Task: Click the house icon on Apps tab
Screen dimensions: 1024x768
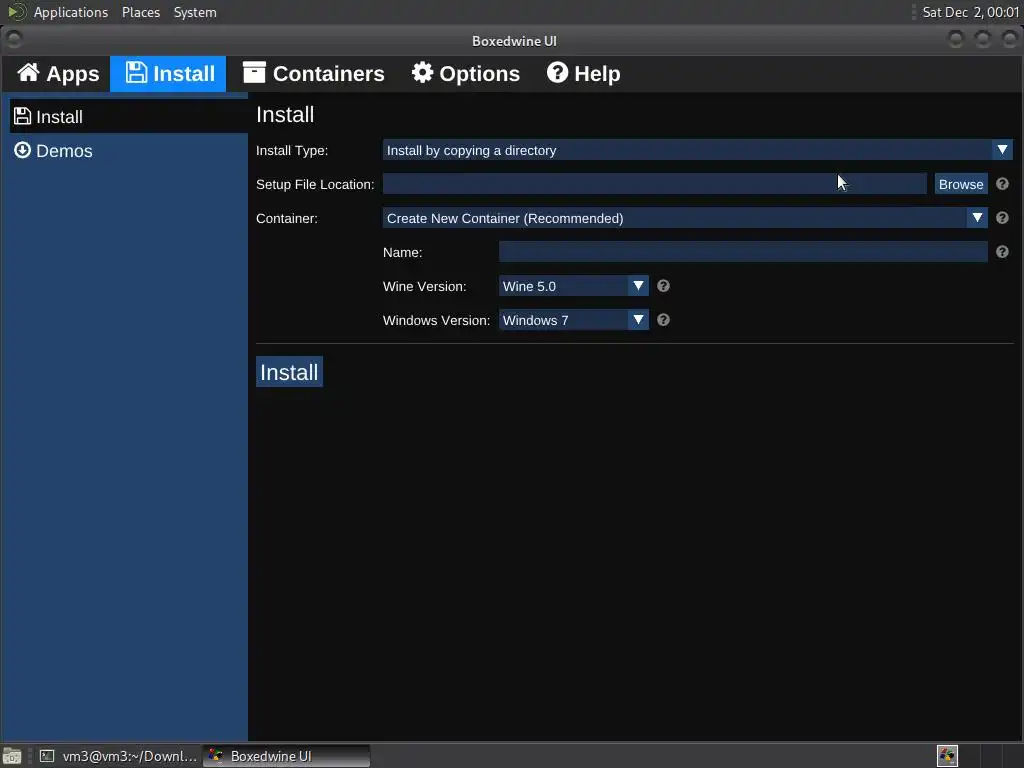Action: click(x=28, y=72)
